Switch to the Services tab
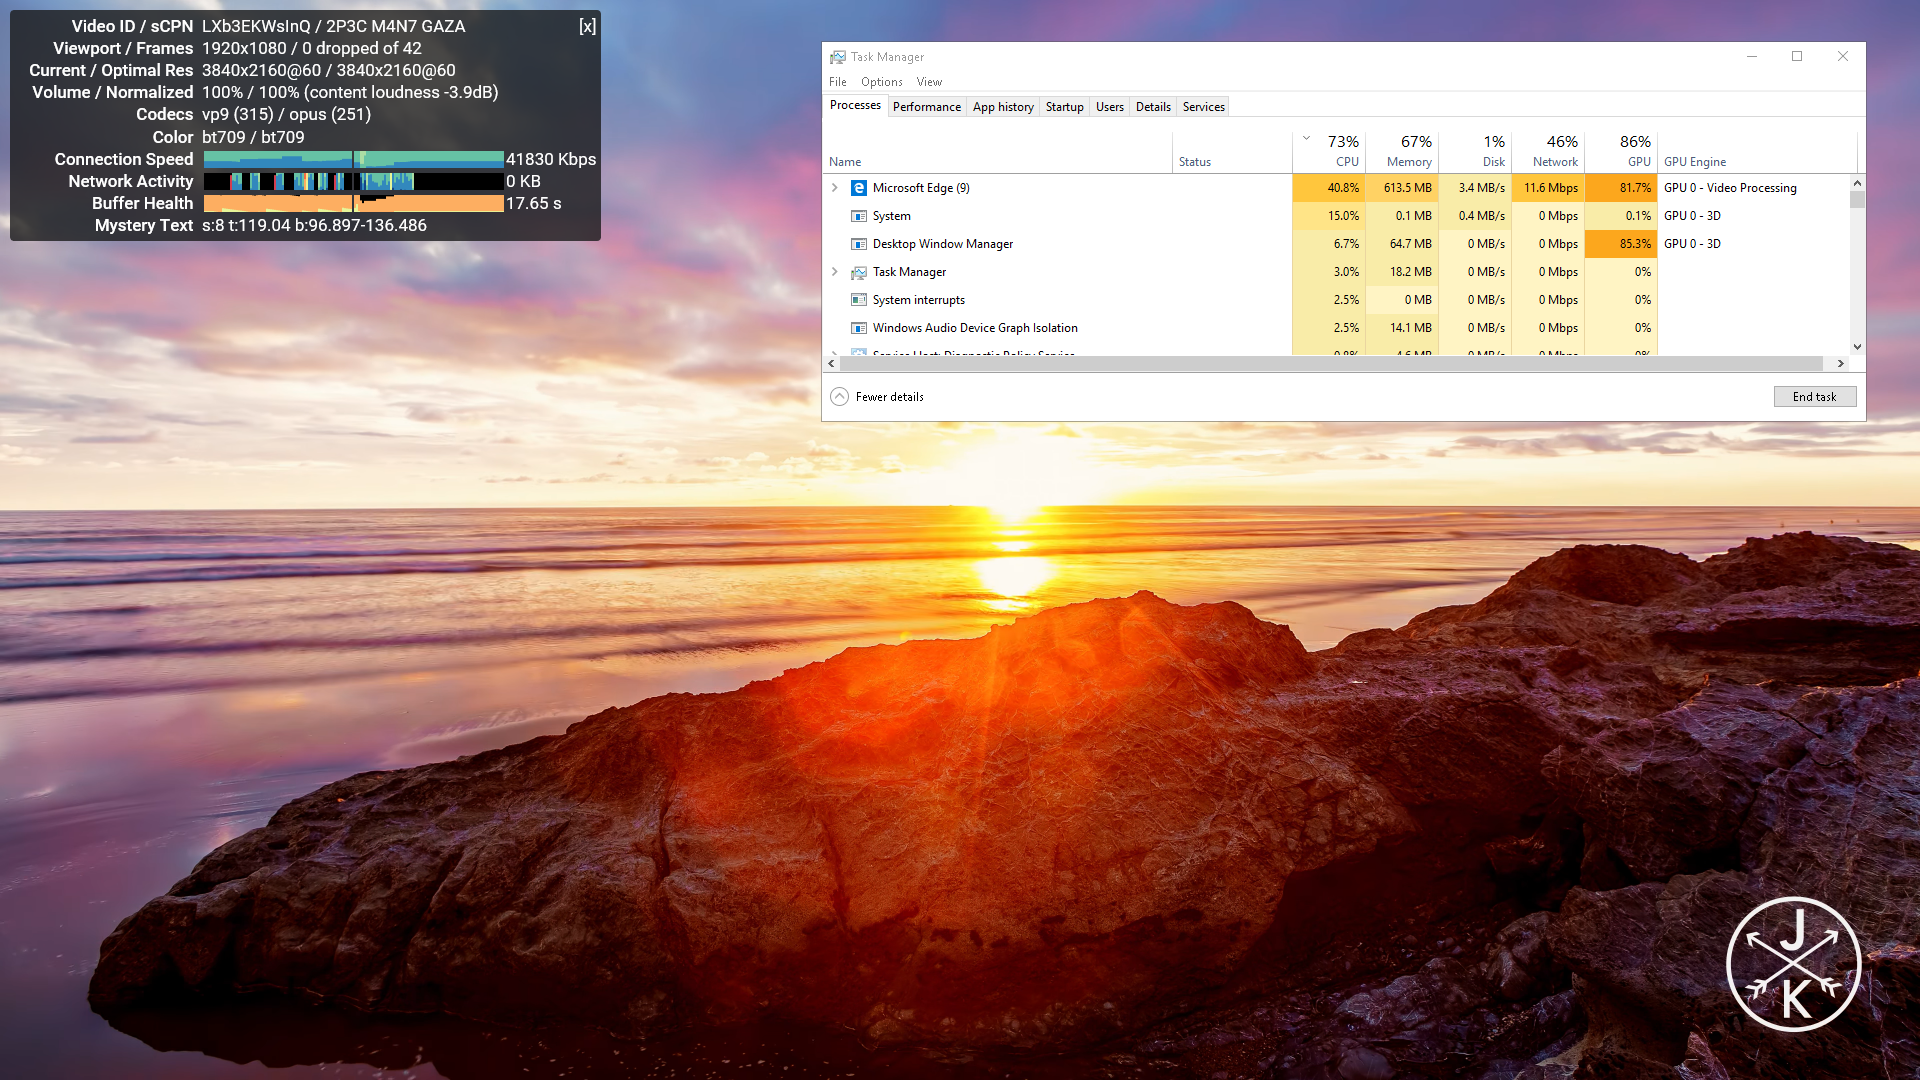This screenshot has height=1080, width=1920. point(1203,107)
